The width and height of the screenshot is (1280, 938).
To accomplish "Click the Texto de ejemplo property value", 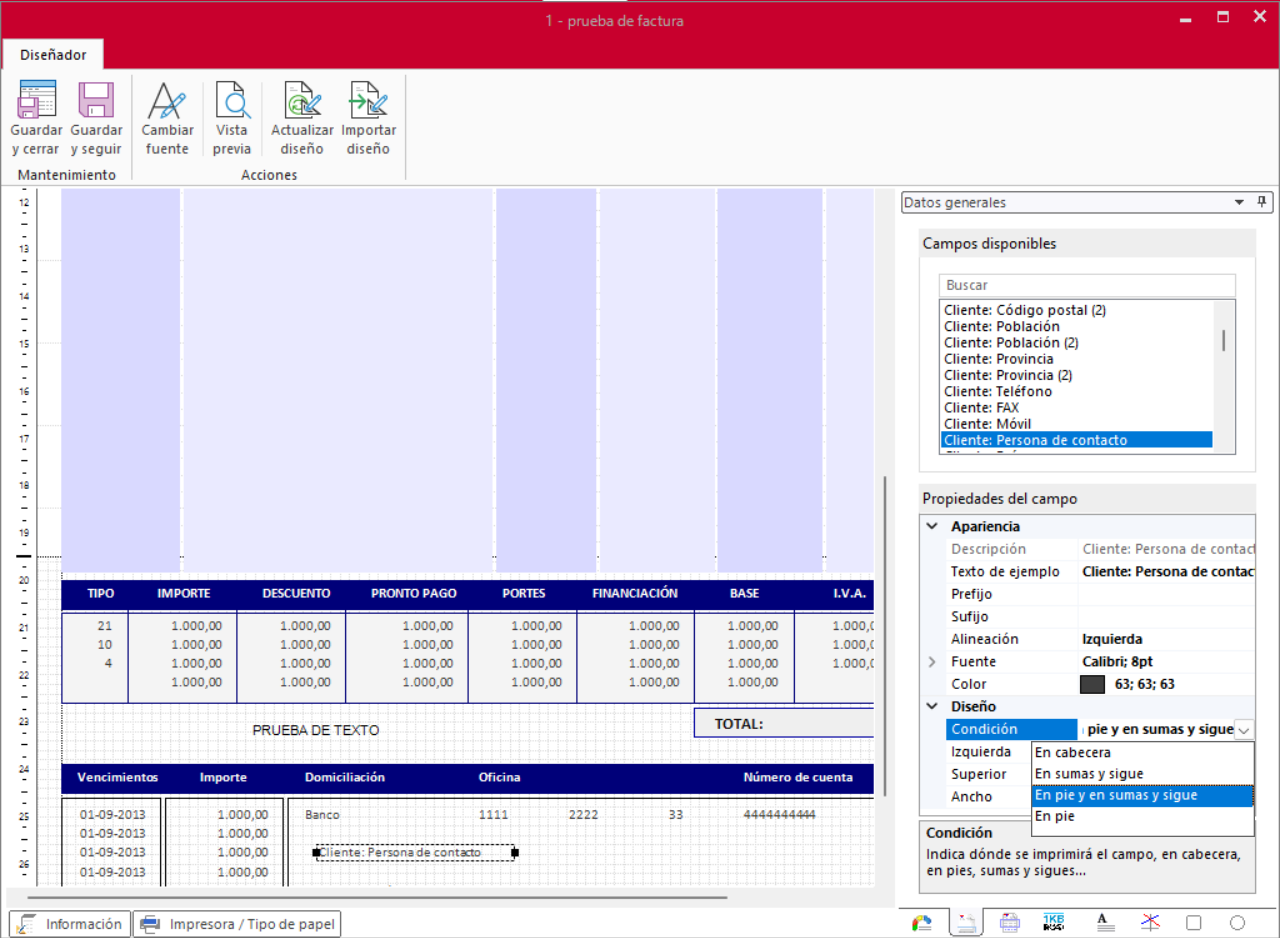I will pos(1167,571).
